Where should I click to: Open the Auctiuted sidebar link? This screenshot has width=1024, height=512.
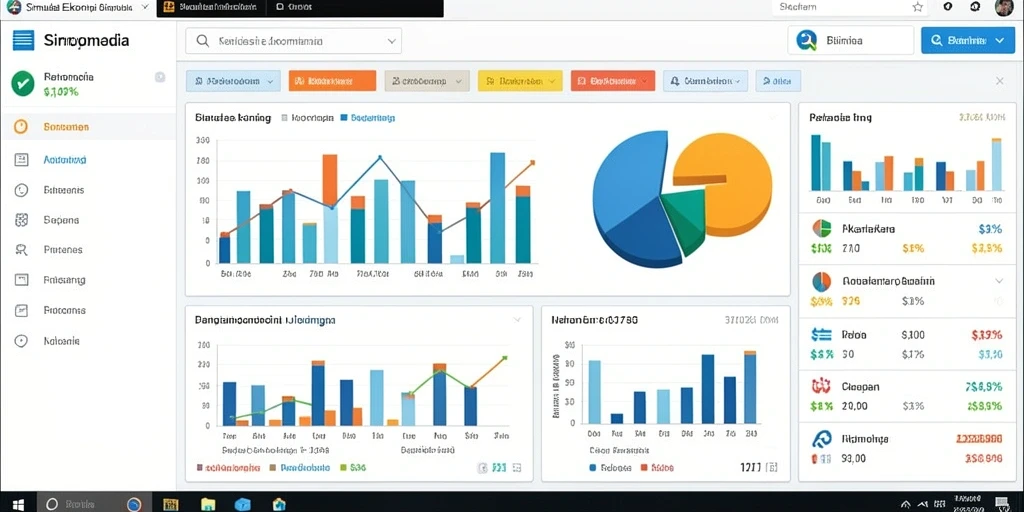click(65, 159)
